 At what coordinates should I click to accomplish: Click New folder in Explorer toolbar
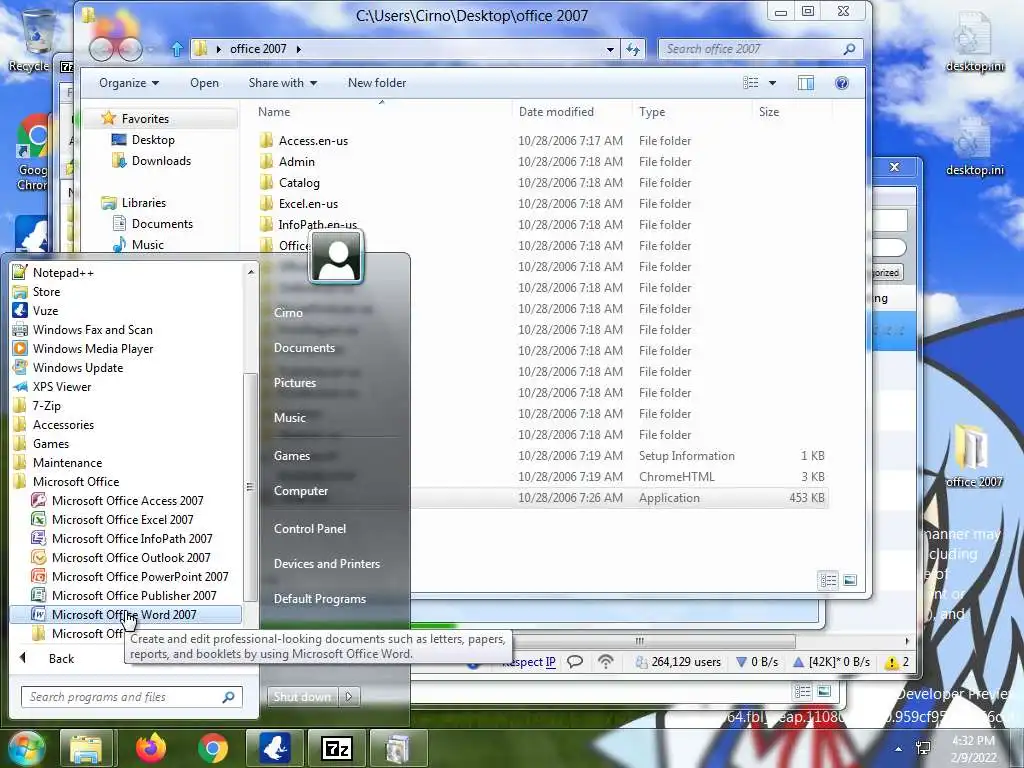(x=377, y=83)
